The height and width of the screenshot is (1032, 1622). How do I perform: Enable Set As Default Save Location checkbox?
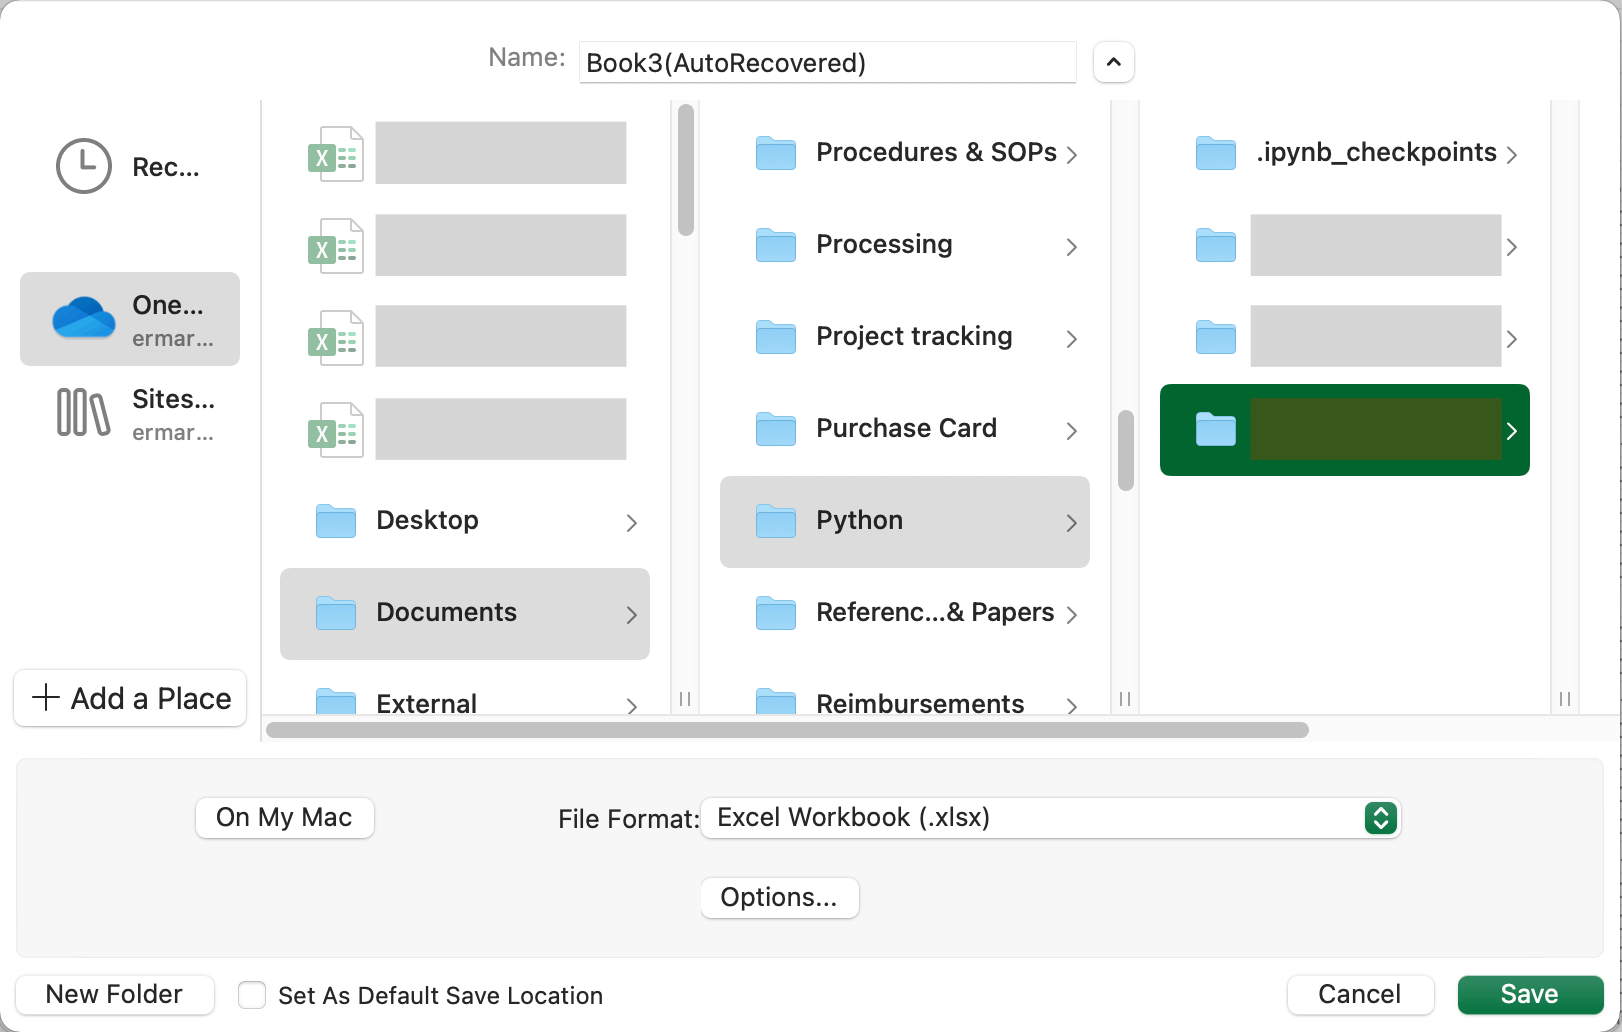point(252,995)
